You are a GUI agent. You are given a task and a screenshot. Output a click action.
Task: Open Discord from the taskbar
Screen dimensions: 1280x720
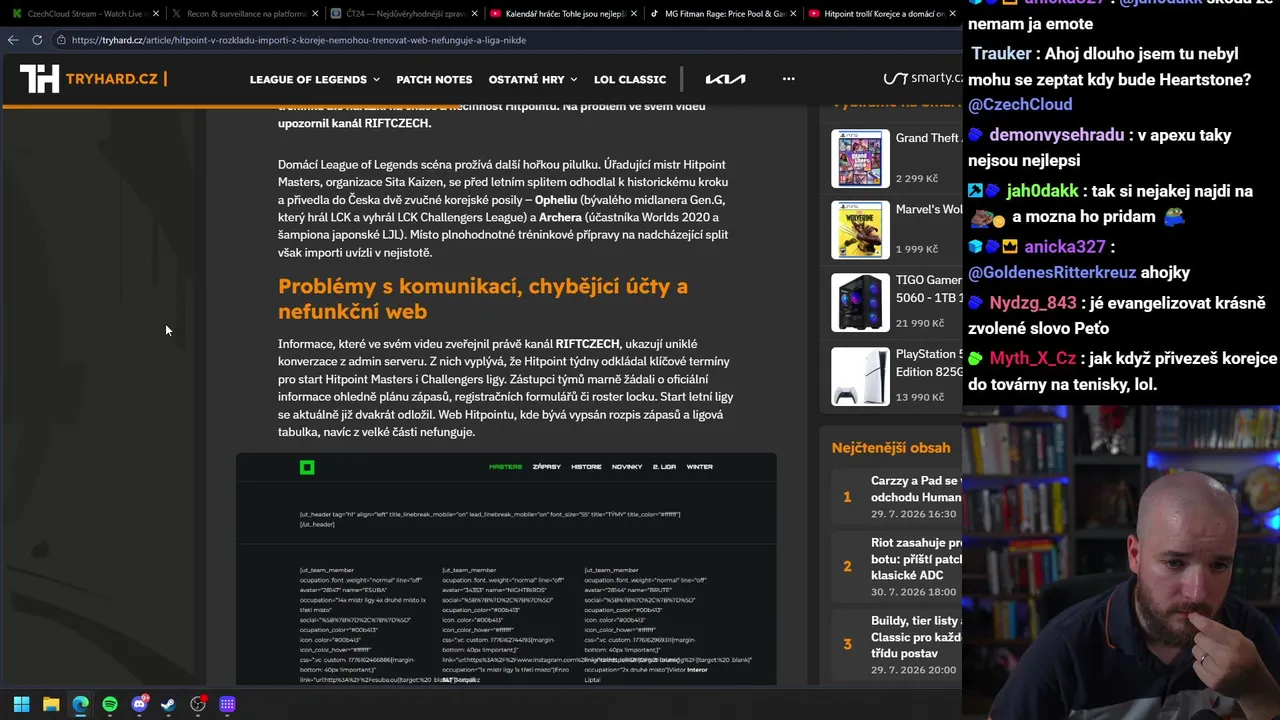(x=139, y=704)
